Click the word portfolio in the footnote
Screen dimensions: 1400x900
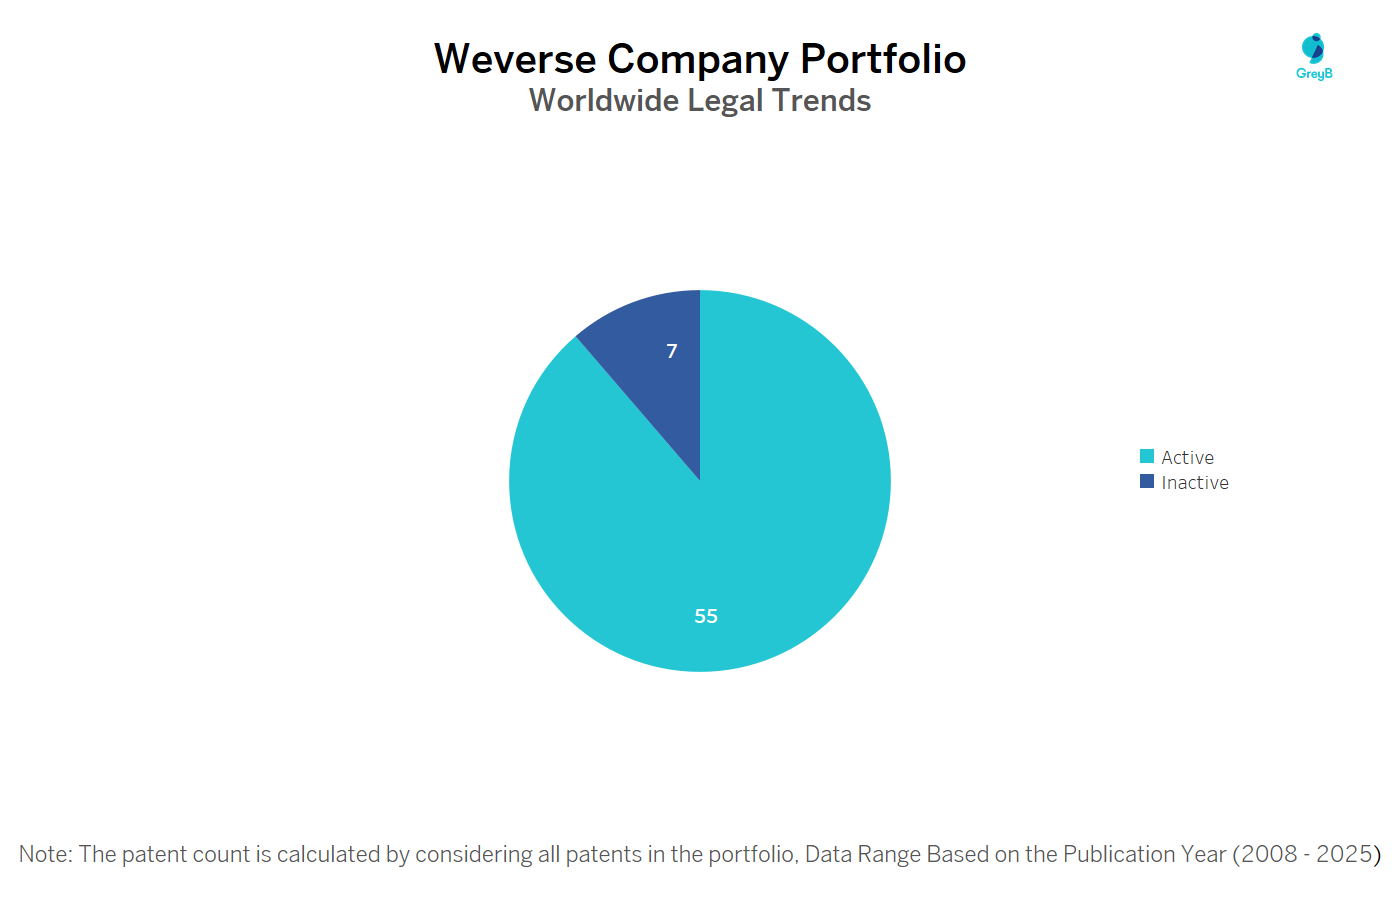(x=751, y=855)
